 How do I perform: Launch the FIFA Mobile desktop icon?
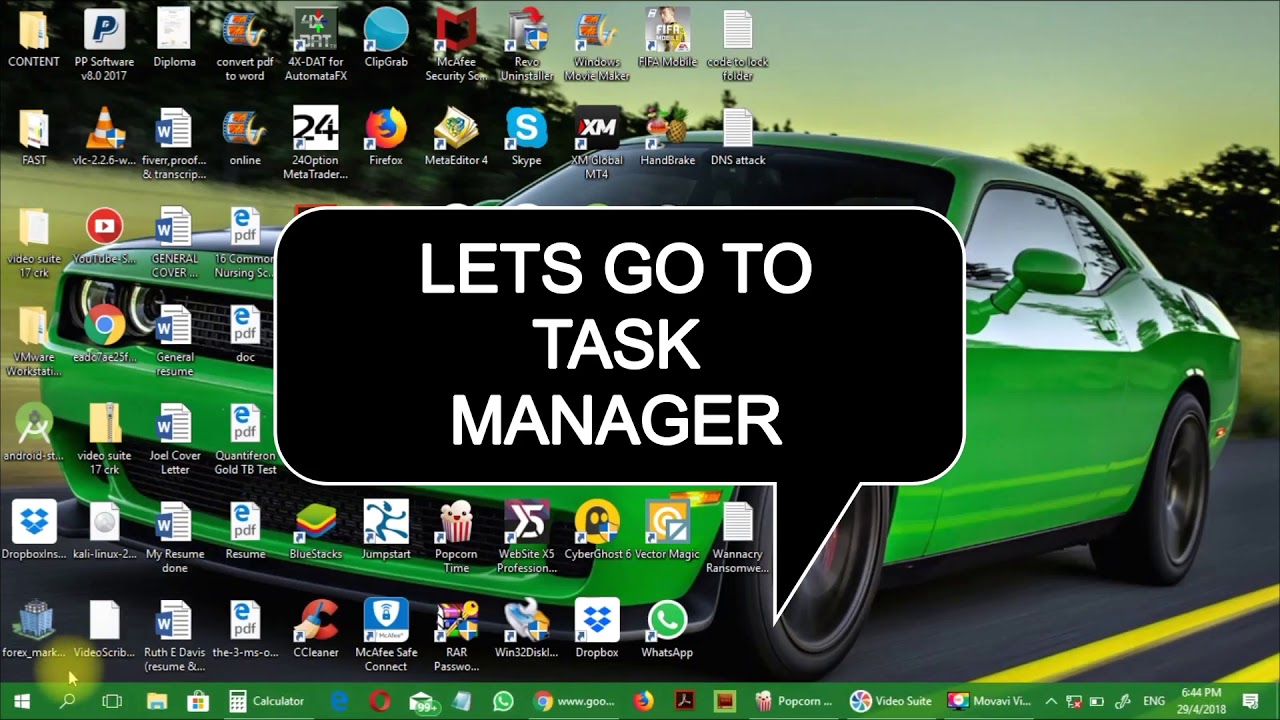[x=667, y=39]
